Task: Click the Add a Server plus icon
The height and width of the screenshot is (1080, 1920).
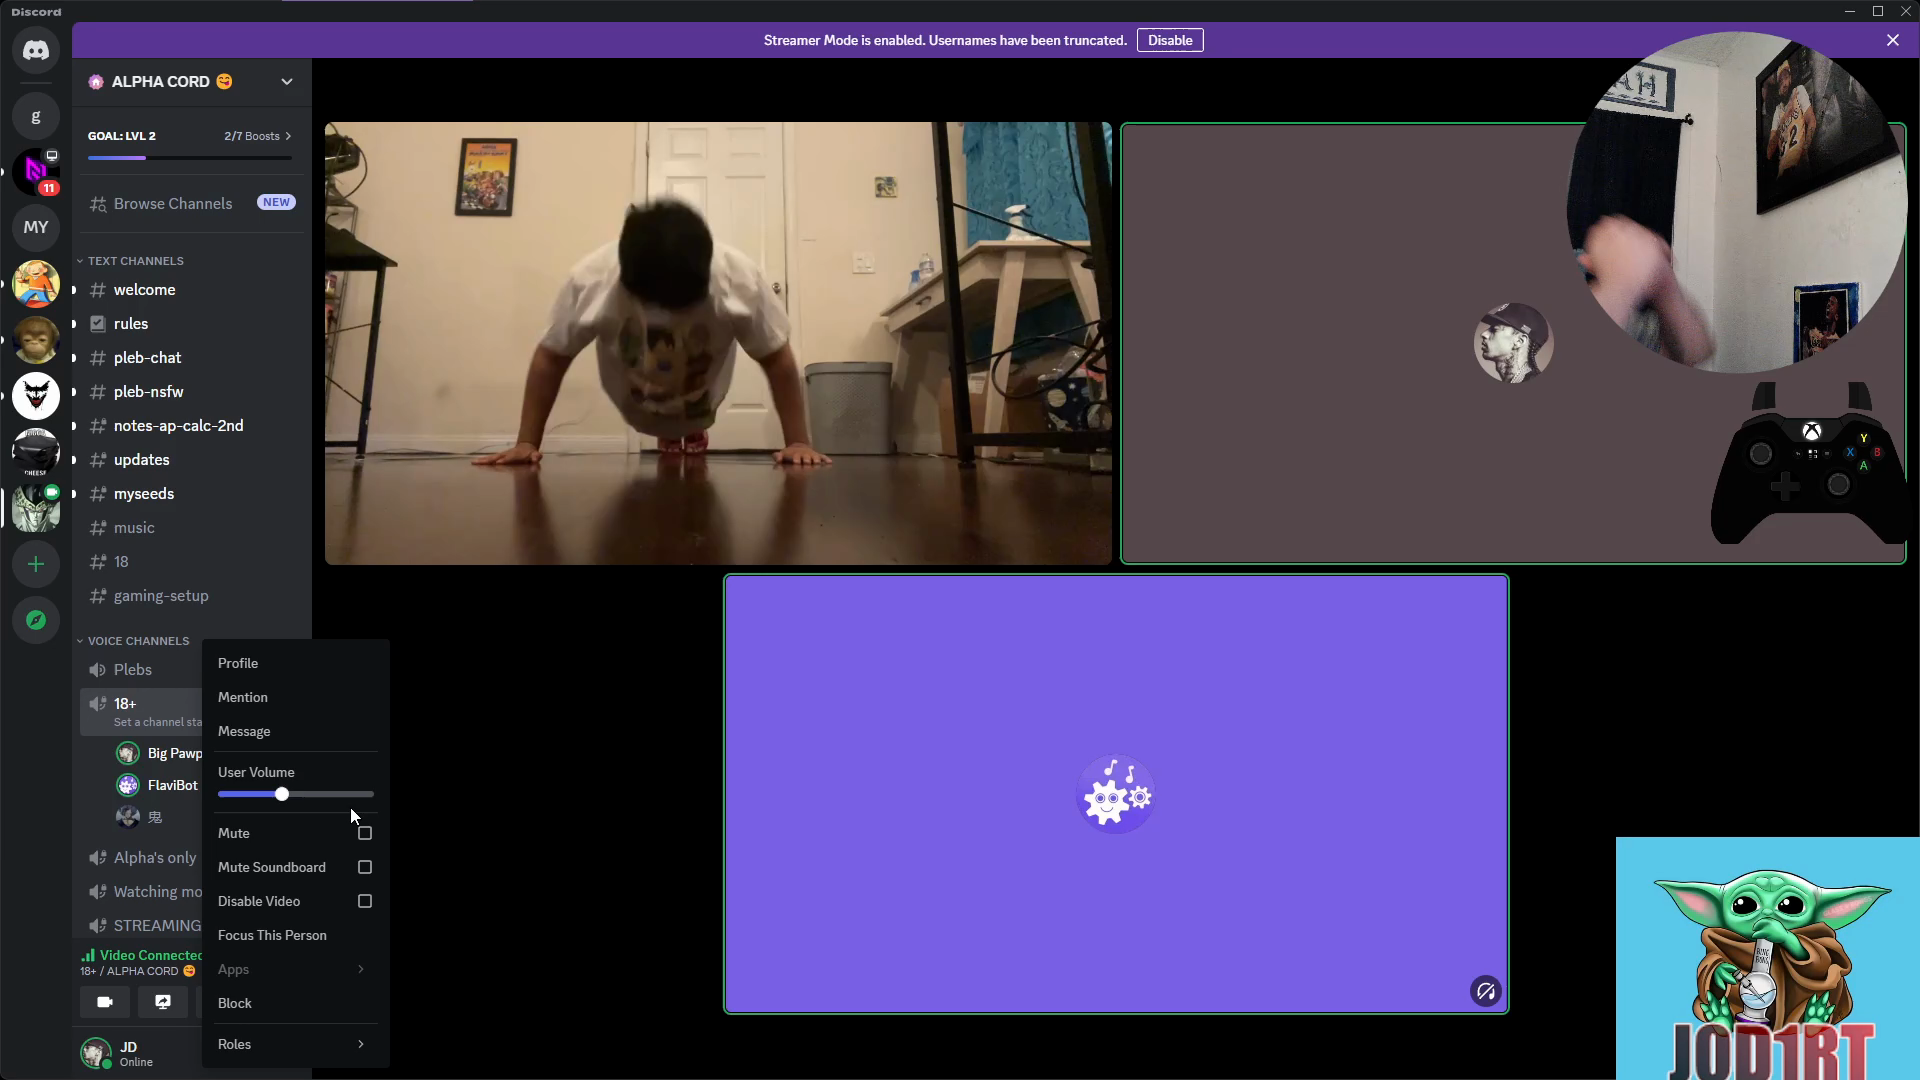Action: click(x=36, y=564)
